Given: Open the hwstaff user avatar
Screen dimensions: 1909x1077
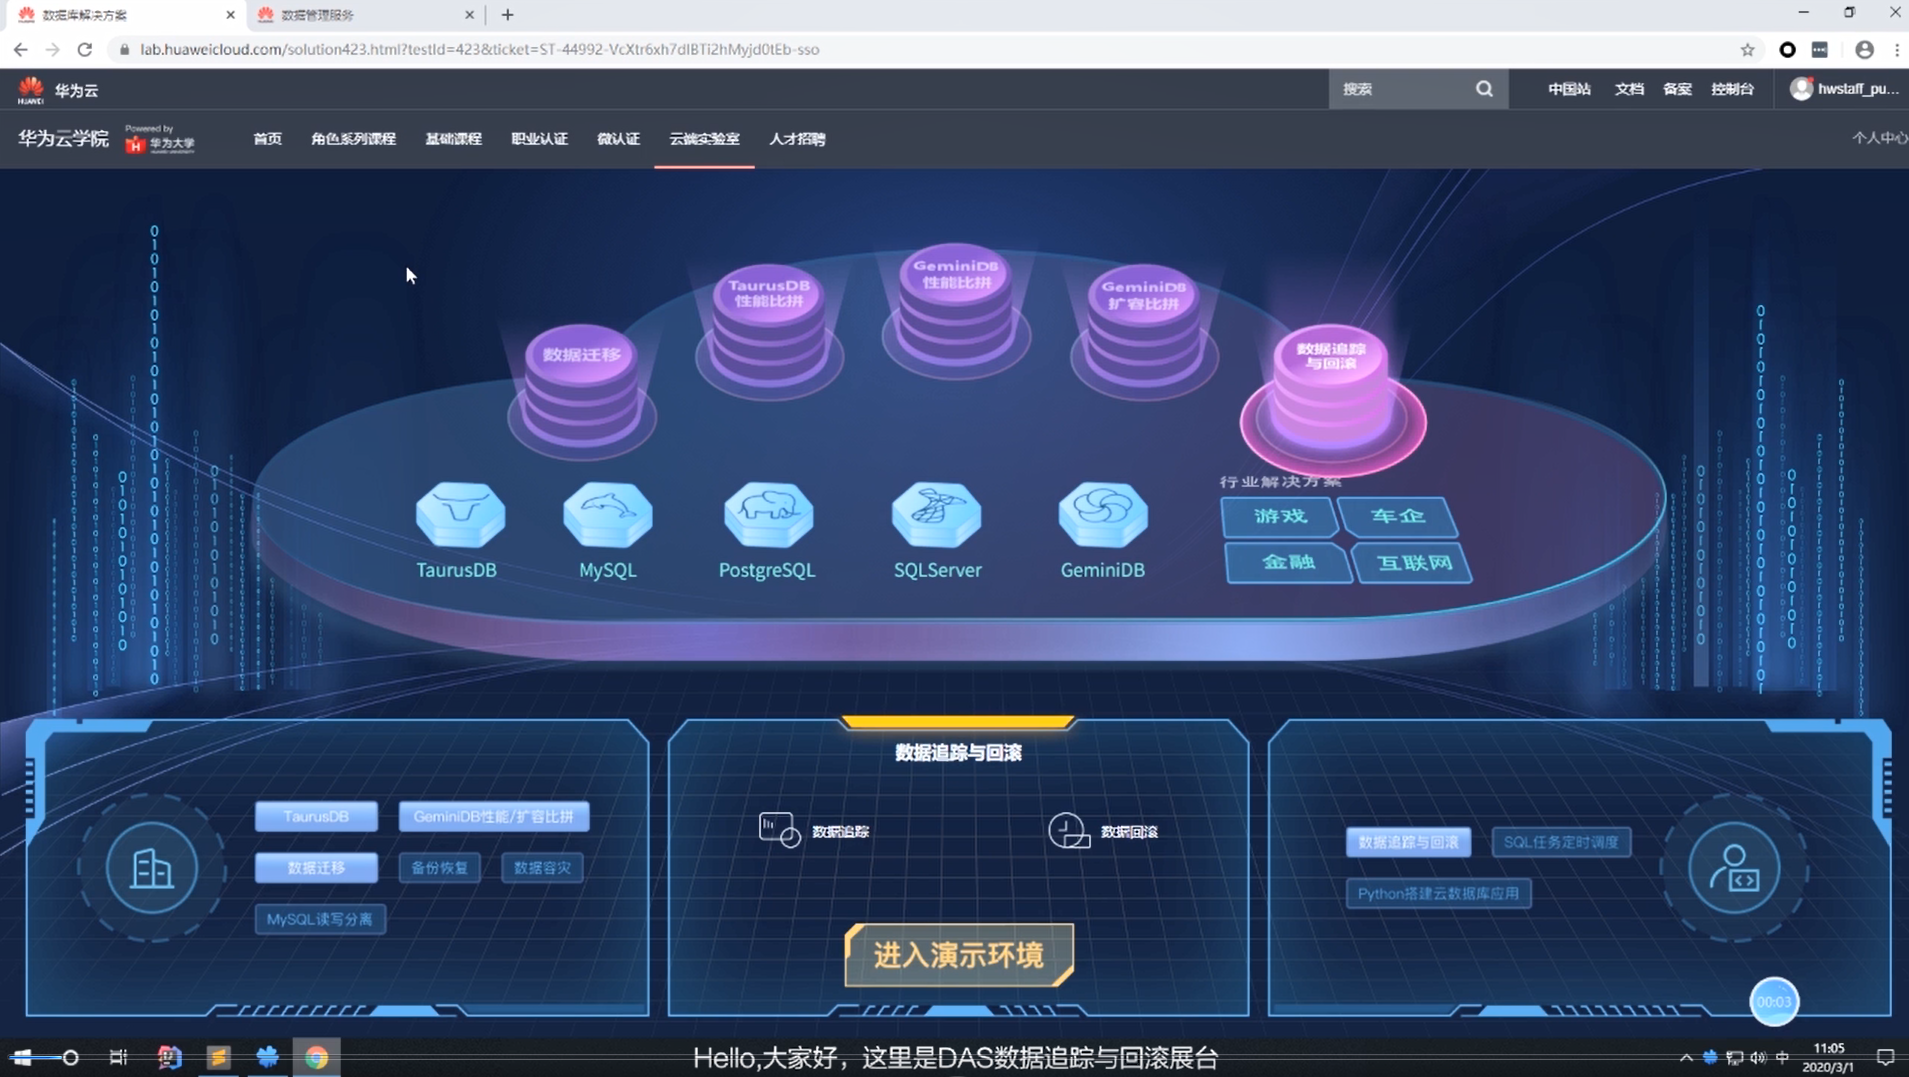Looking at the screenshot, I should coord(1801,89).
